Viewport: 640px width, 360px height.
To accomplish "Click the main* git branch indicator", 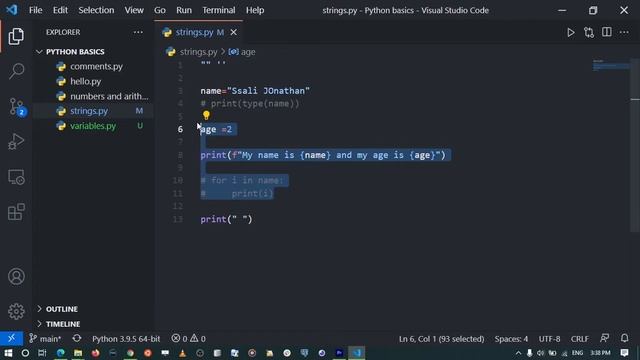I will [x=45, y=338].
